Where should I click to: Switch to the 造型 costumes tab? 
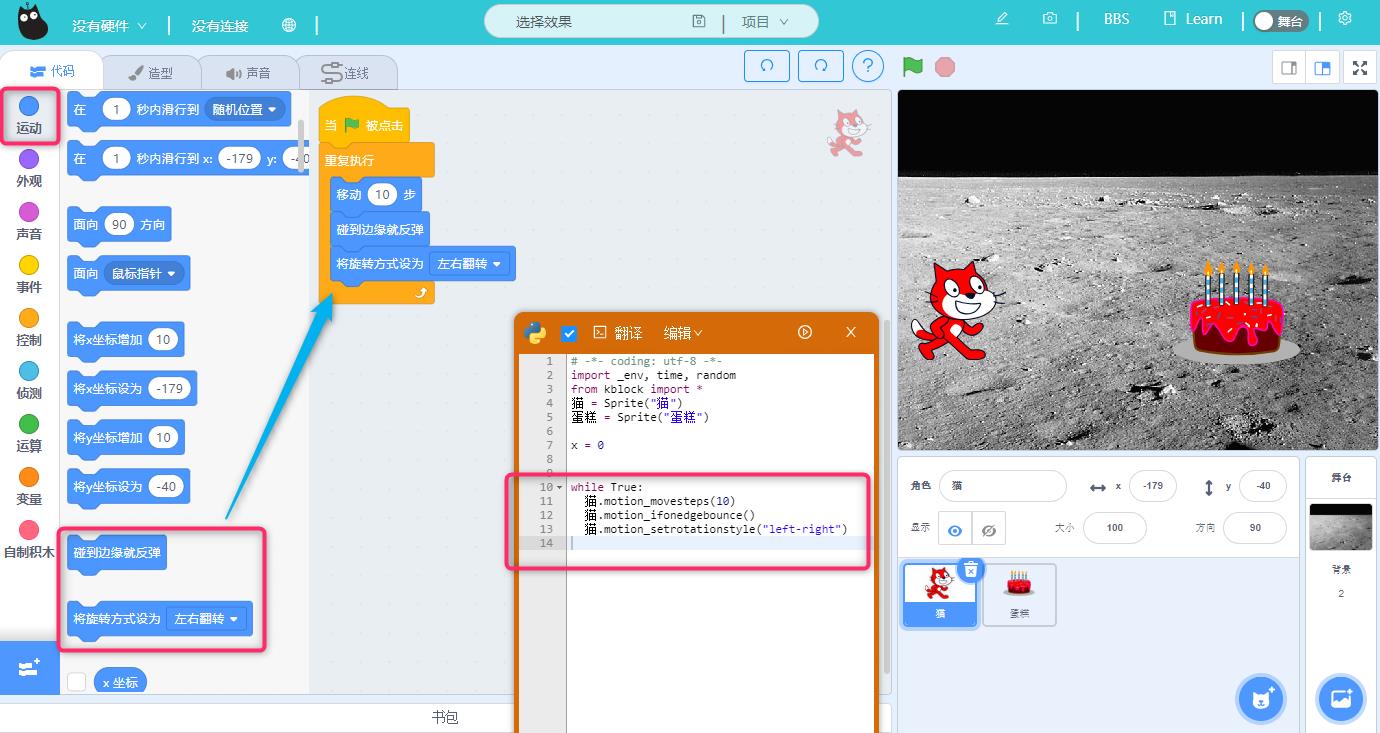pos(152,73)
